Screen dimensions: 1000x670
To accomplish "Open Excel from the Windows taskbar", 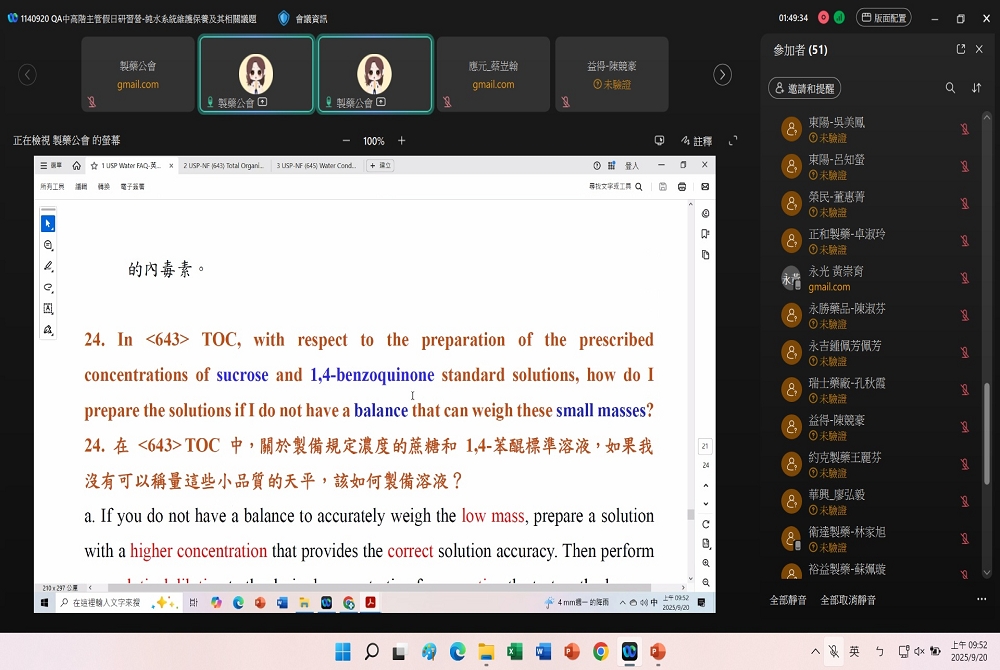I will (x=515, y=652).
